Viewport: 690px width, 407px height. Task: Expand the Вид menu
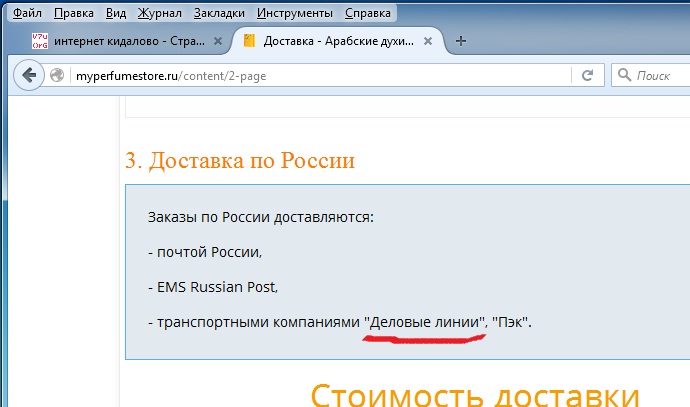(x=116, y=14)
